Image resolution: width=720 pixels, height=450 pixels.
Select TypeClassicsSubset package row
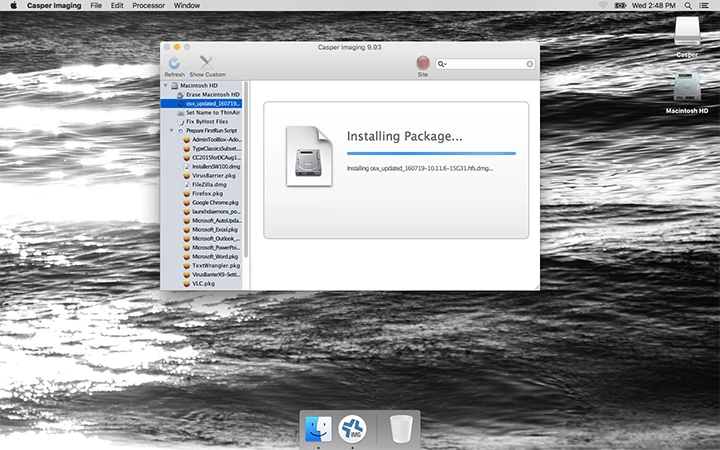point(201,149)
